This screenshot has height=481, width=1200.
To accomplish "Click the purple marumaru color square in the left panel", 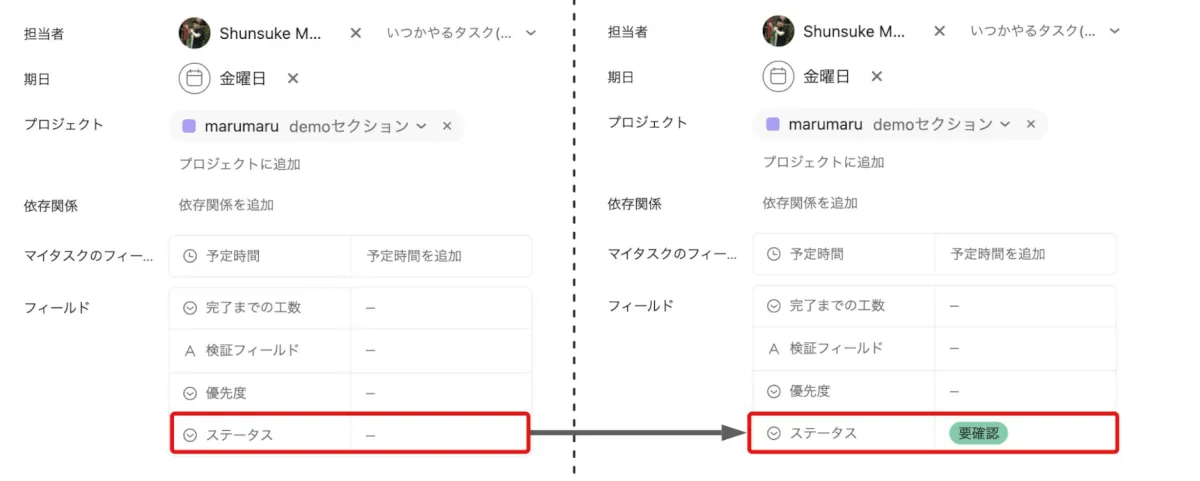I will (x=189, y=126).
